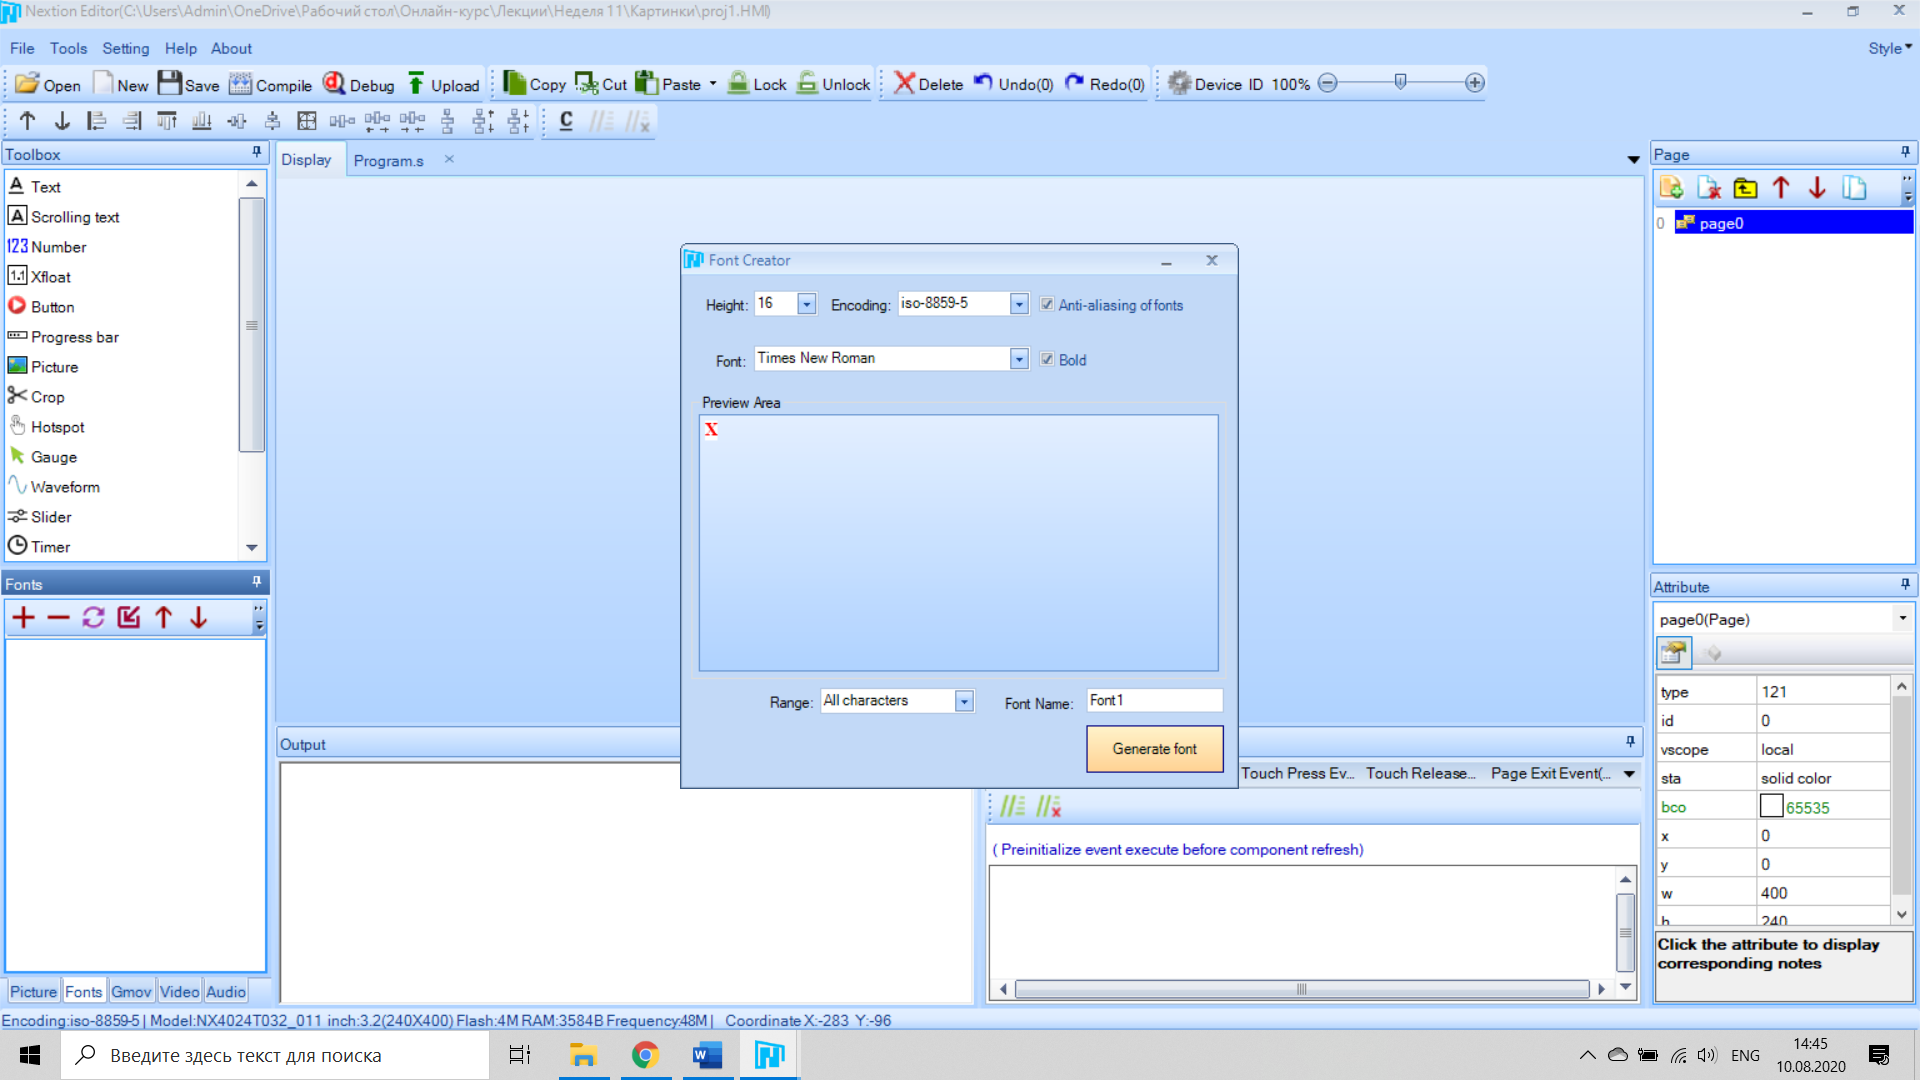The image size is (1920, 1080).
Task: Uncheck the Bold checkbox
Action: click(1047, 360)
